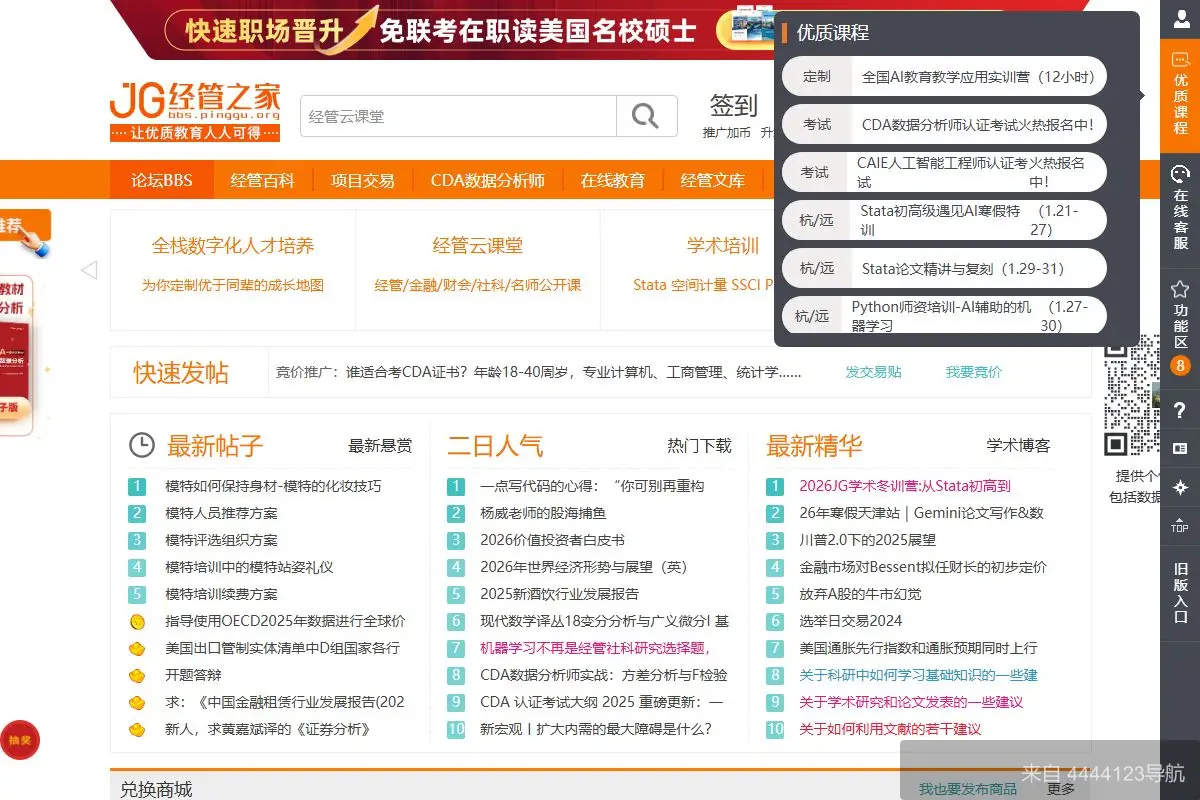Click the clock icon beside 最新帖子
The image size is (1200, 800).
(142, 445)
